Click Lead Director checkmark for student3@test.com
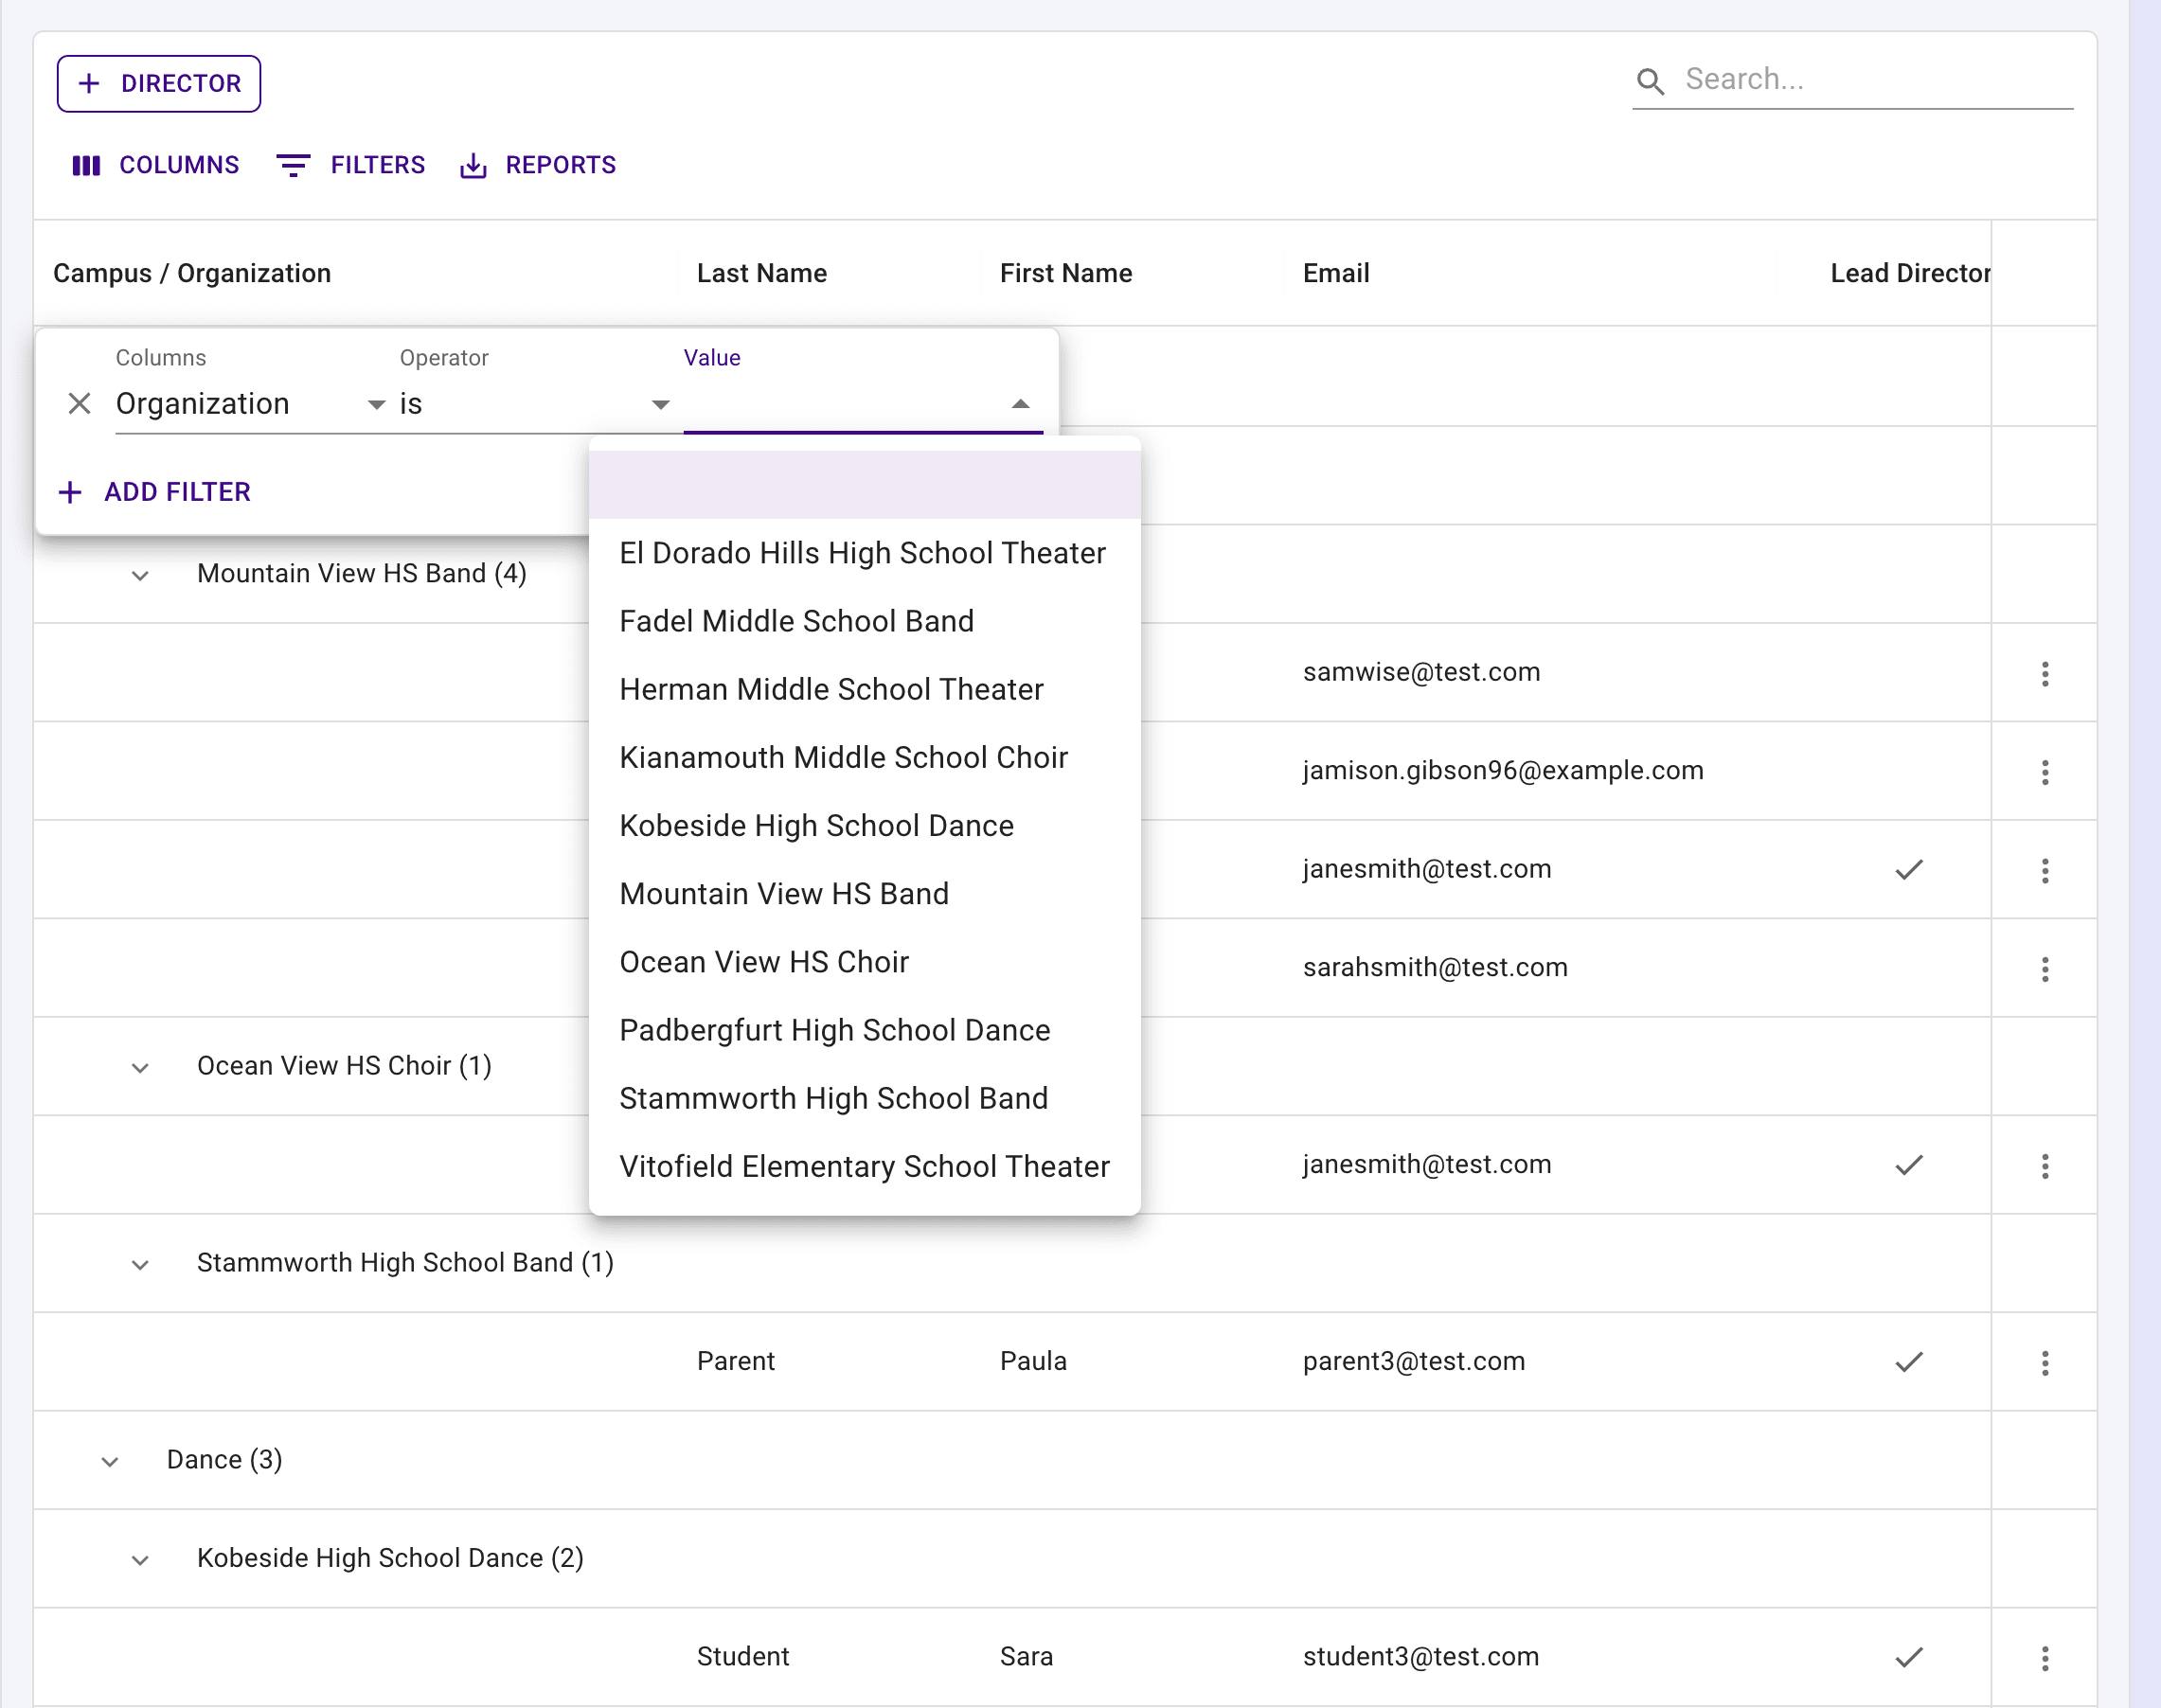This screenshot has width=2161, height=1708. (1908, 1656)
